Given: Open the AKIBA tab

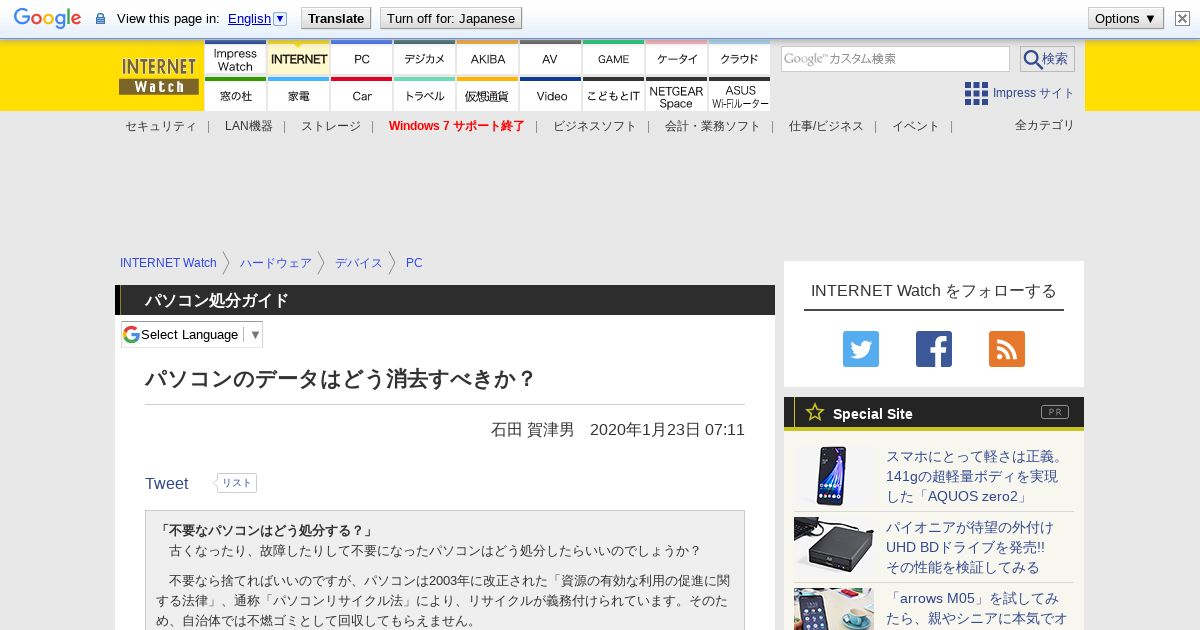Looking at the screenshot, I should coord(488,59).
